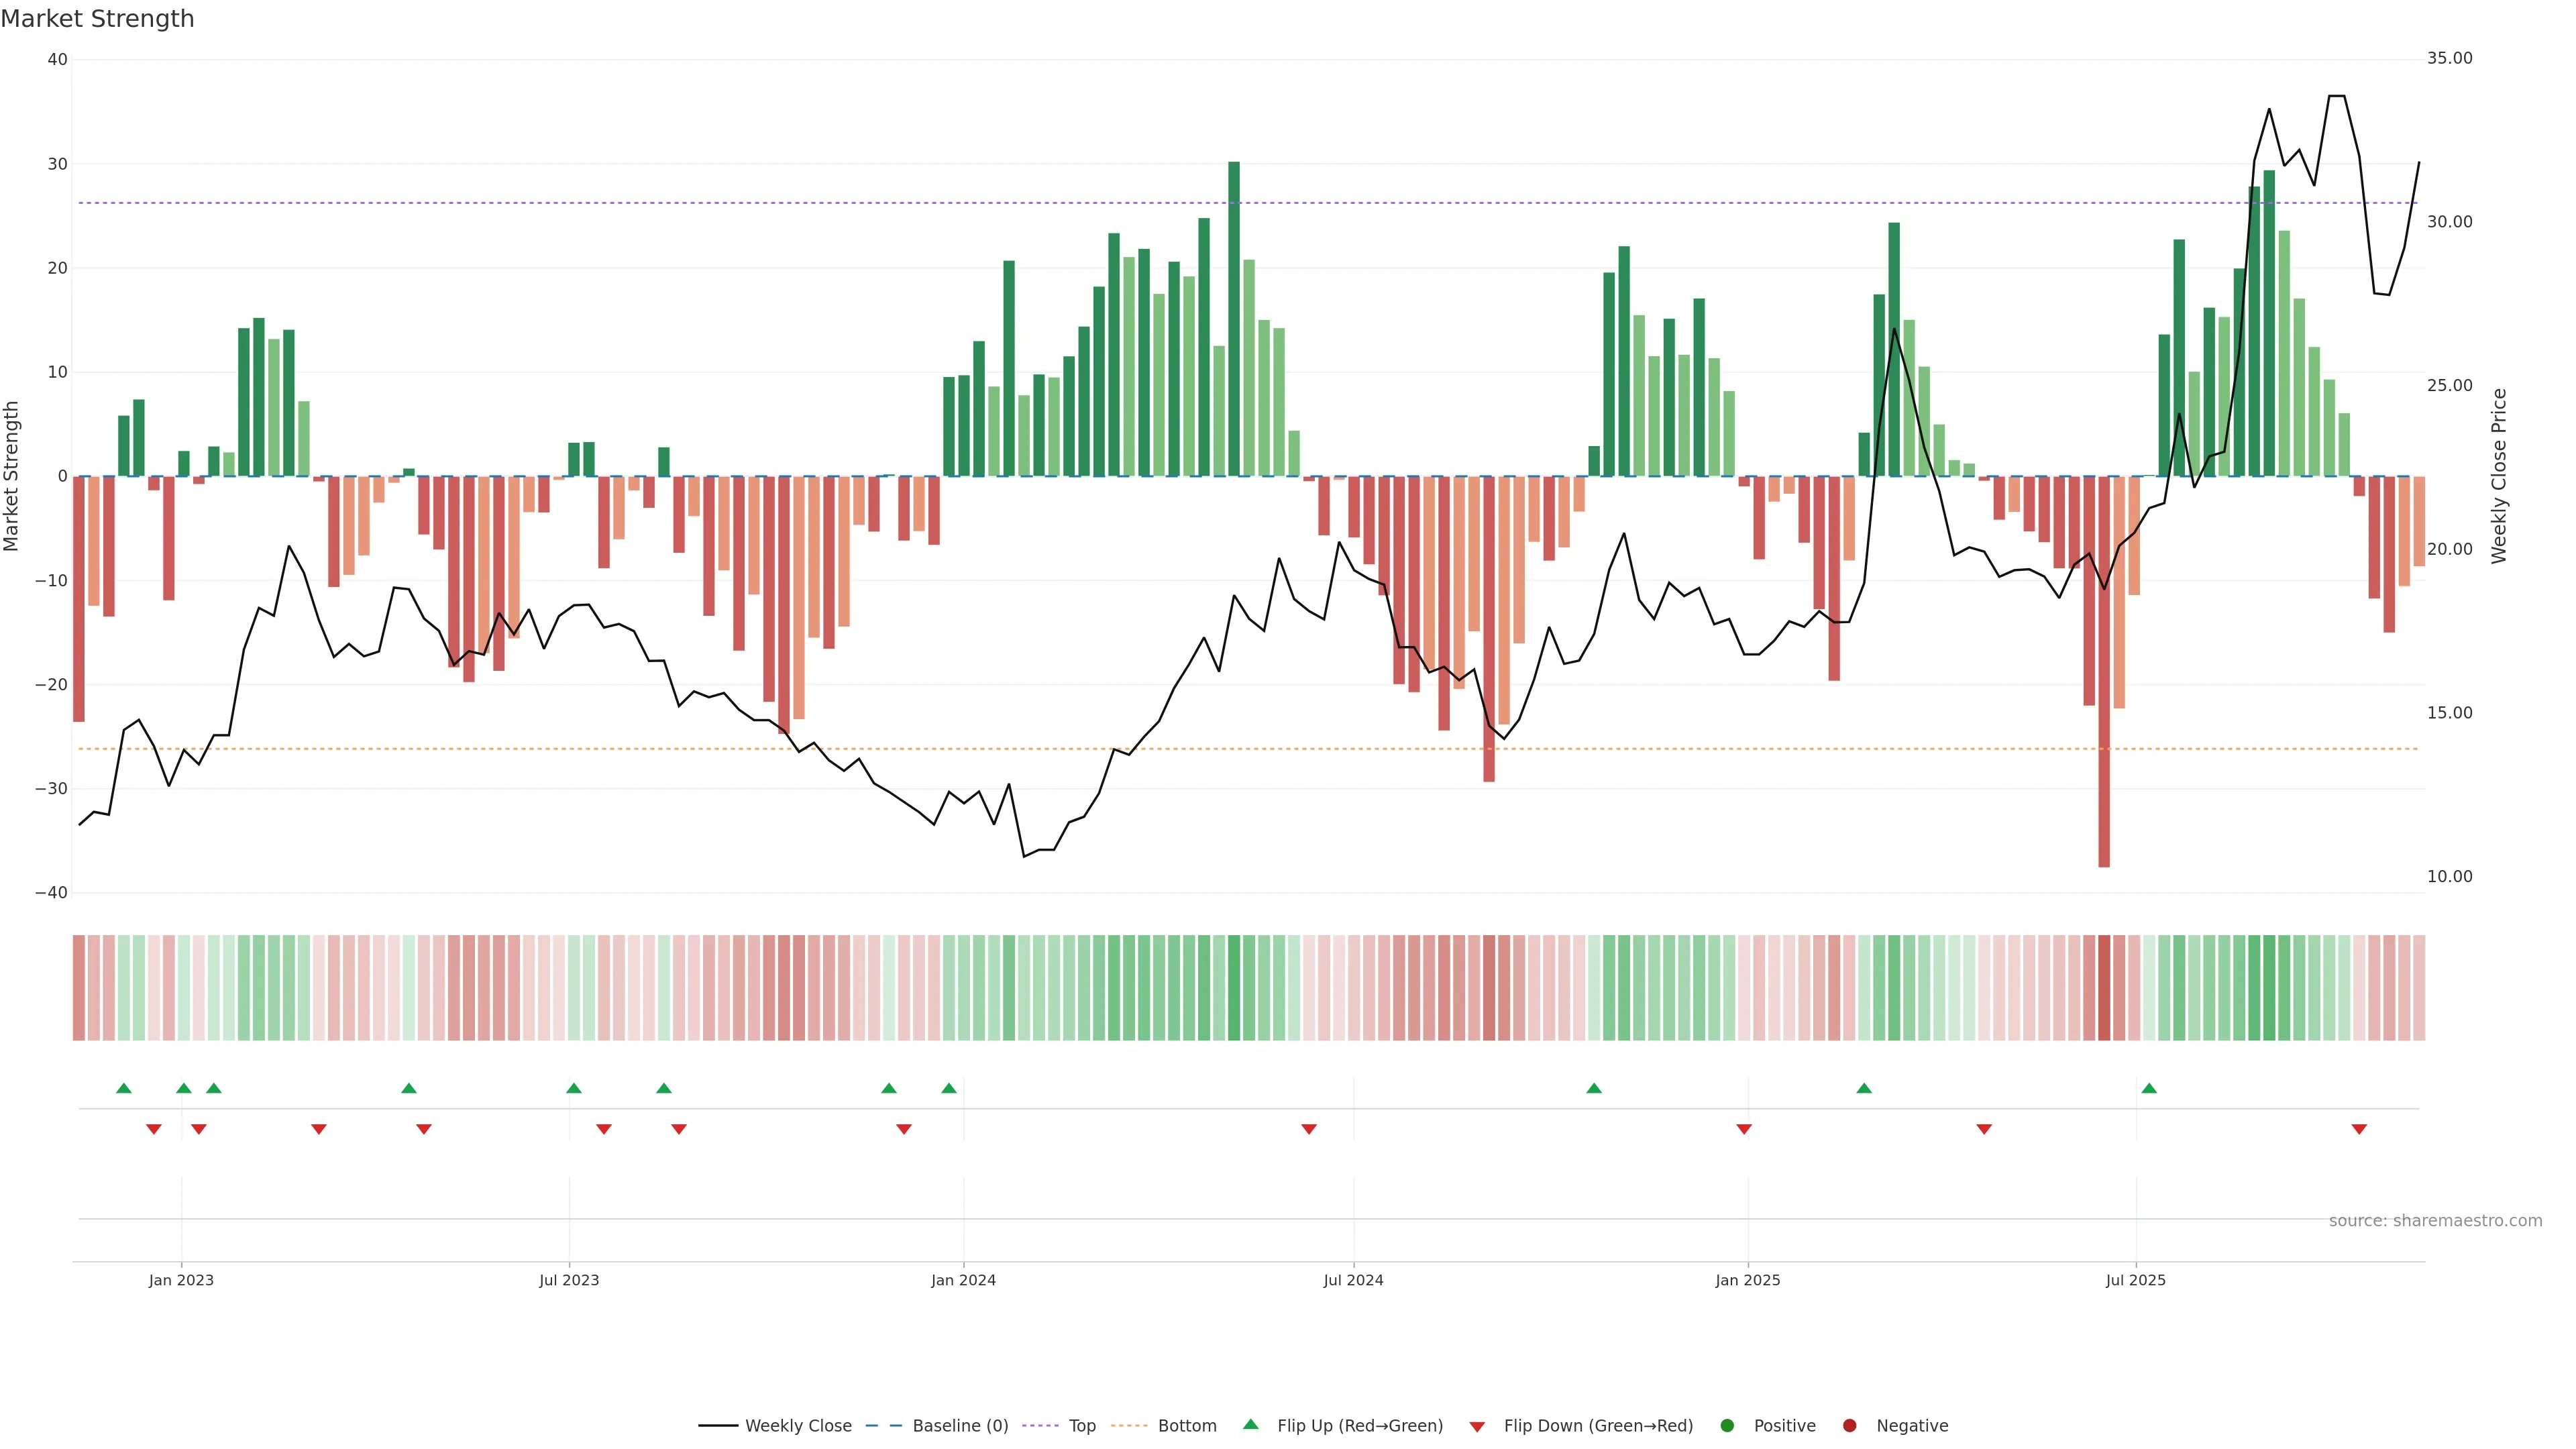Click the green flip-up marker between Jan 2025 and Jul 2025
The width and height of the screenshot is (2576, 1449).
click(x=1864, y=1088)
